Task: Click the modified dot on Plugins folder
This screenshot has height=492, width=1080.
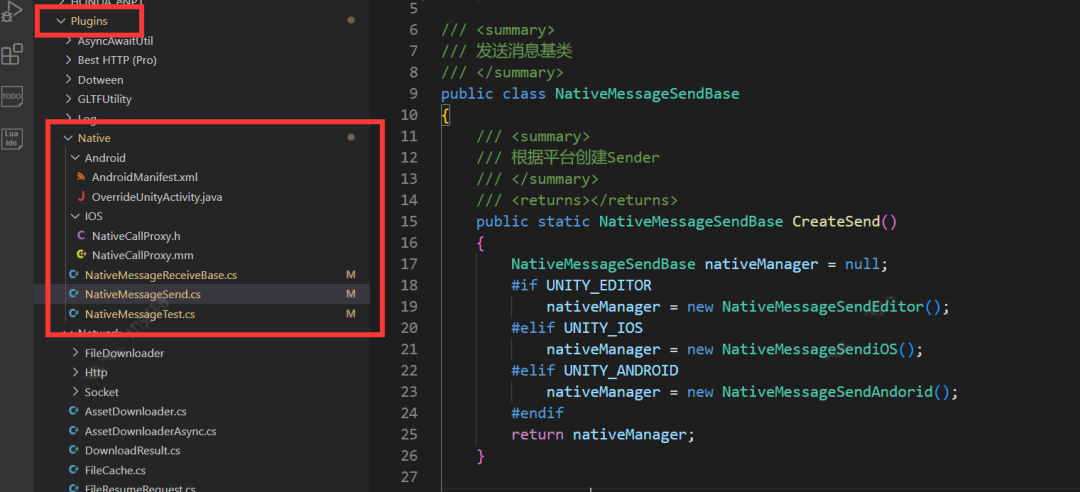Action: (x=351, y=21)
